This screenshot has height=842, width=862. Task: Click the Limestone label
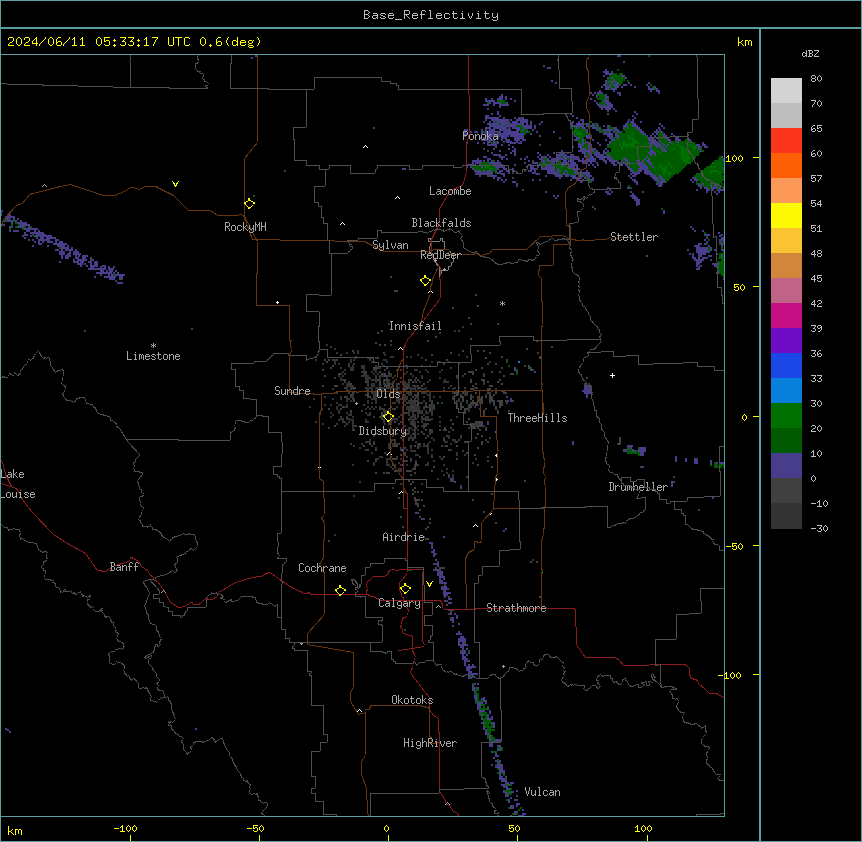(153, 356)
